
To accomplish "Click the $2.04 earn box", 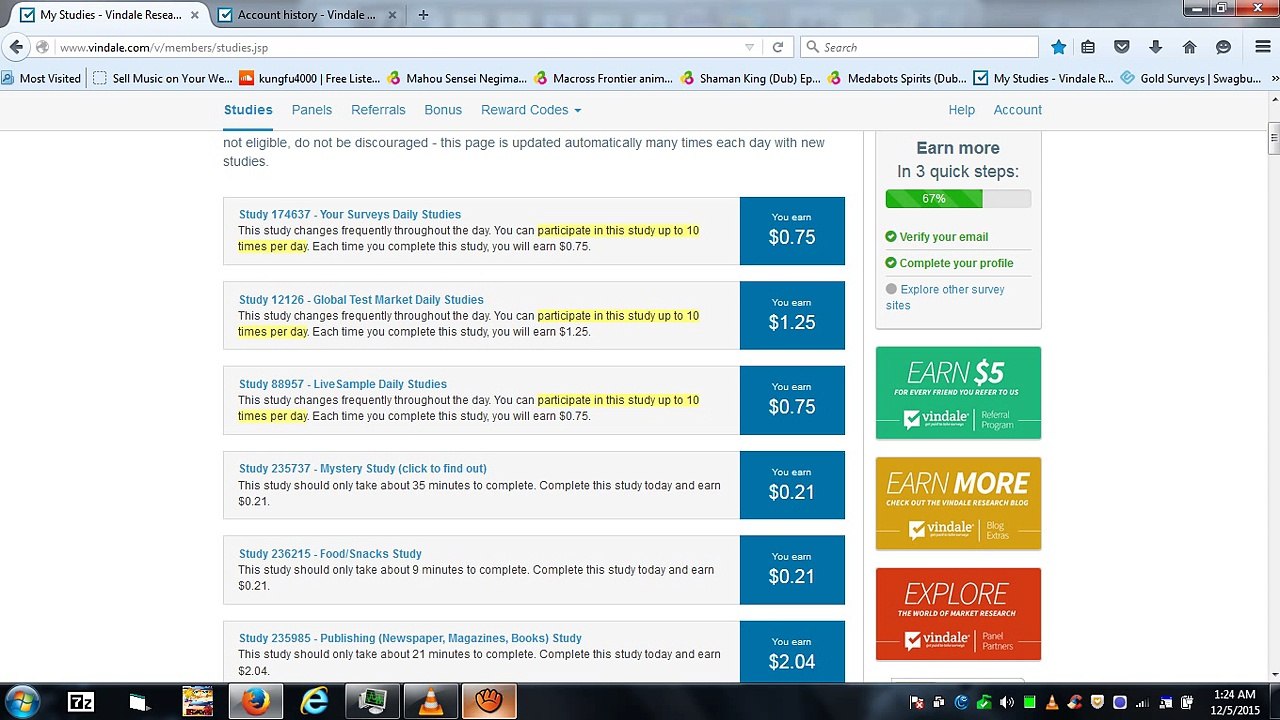I will 792,652.
